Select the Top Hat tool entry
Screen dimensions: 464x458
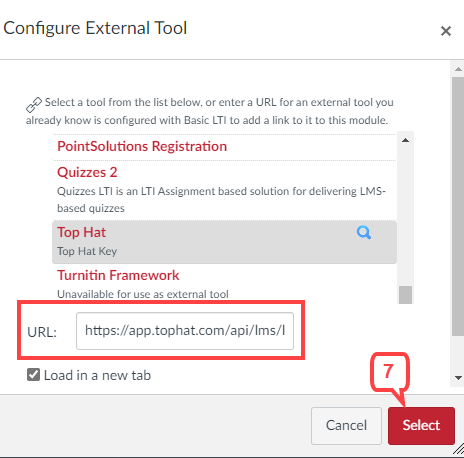(x=224, y=242)
